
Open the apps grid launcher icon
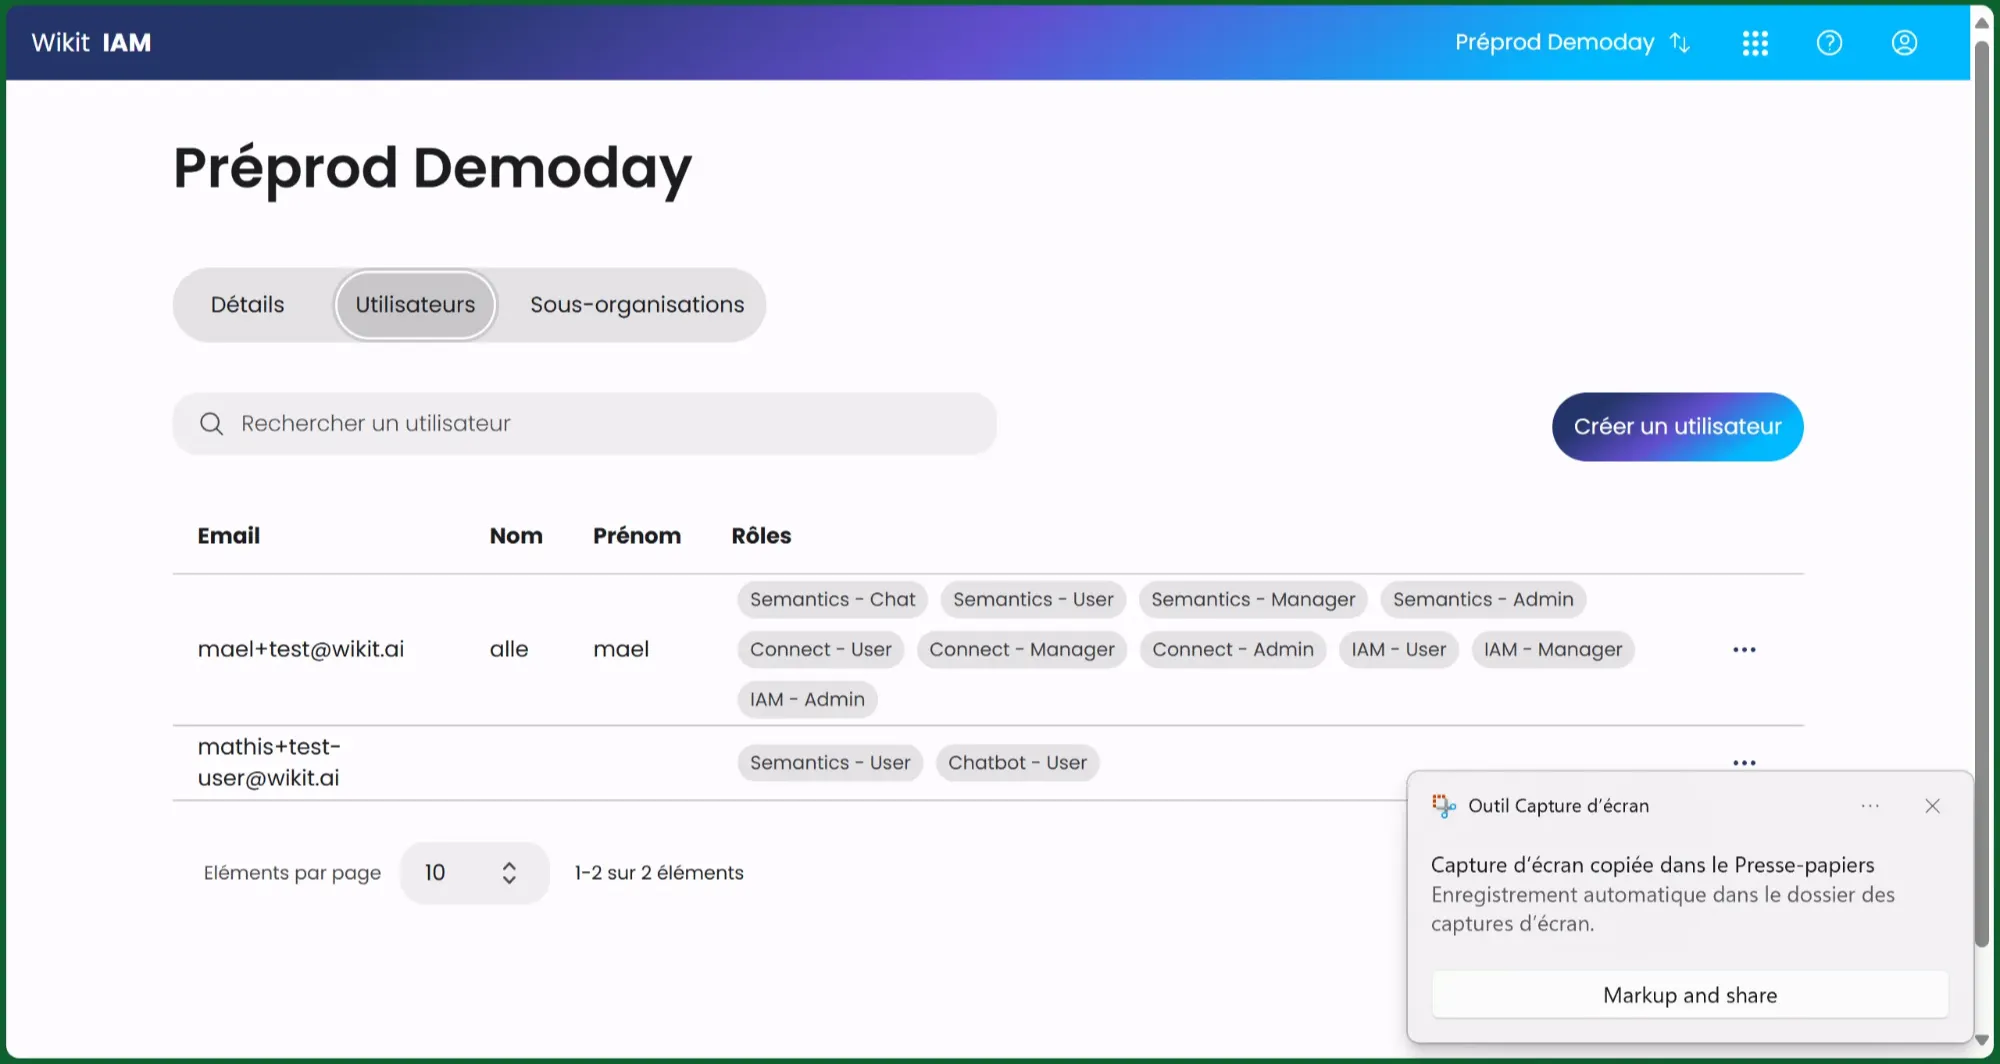pyautogui.click(x=1755, y=43)
